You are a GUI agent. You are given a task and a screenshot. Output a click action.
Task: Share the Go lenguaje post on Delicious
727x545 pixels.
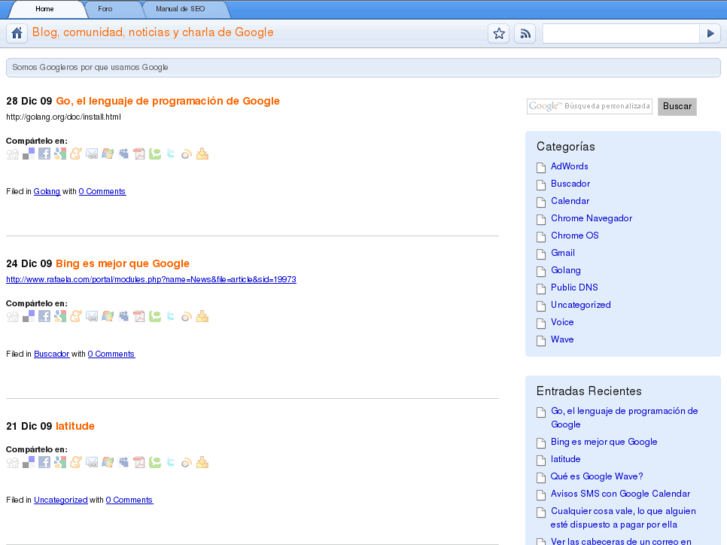tap(29, 154)
